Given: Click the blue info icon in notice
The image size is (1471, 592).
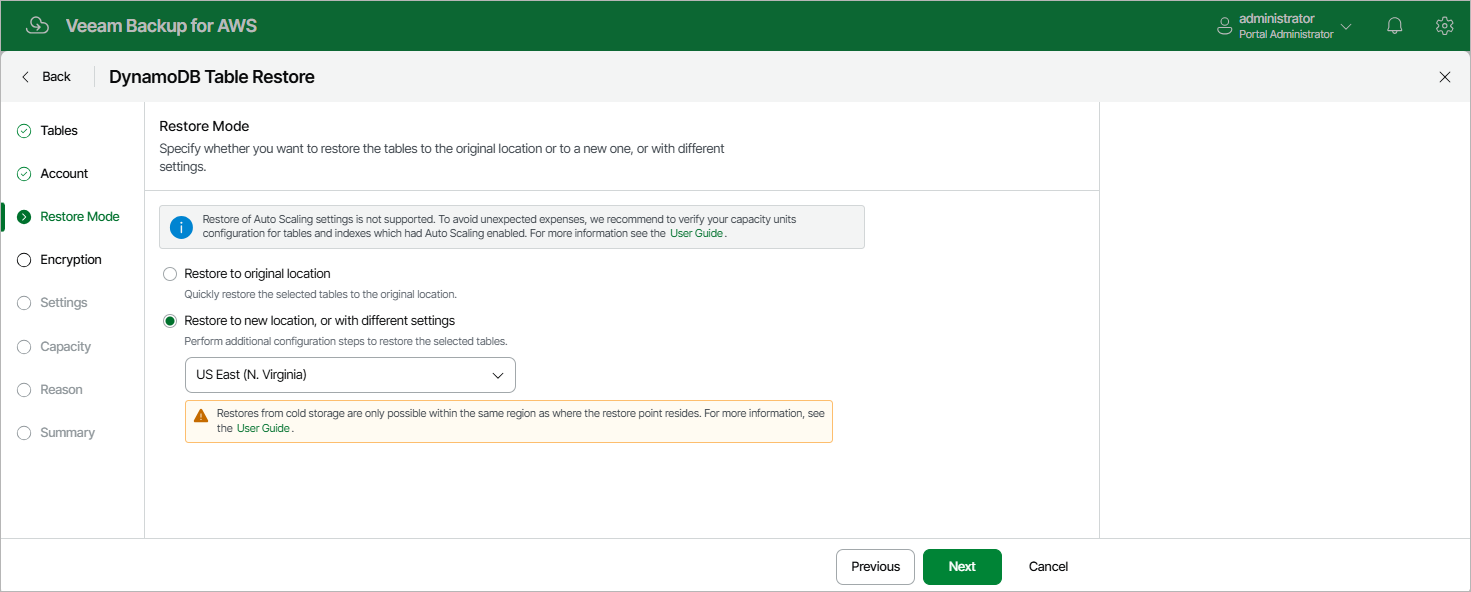Looking at the screenshot, I should 181,227.
